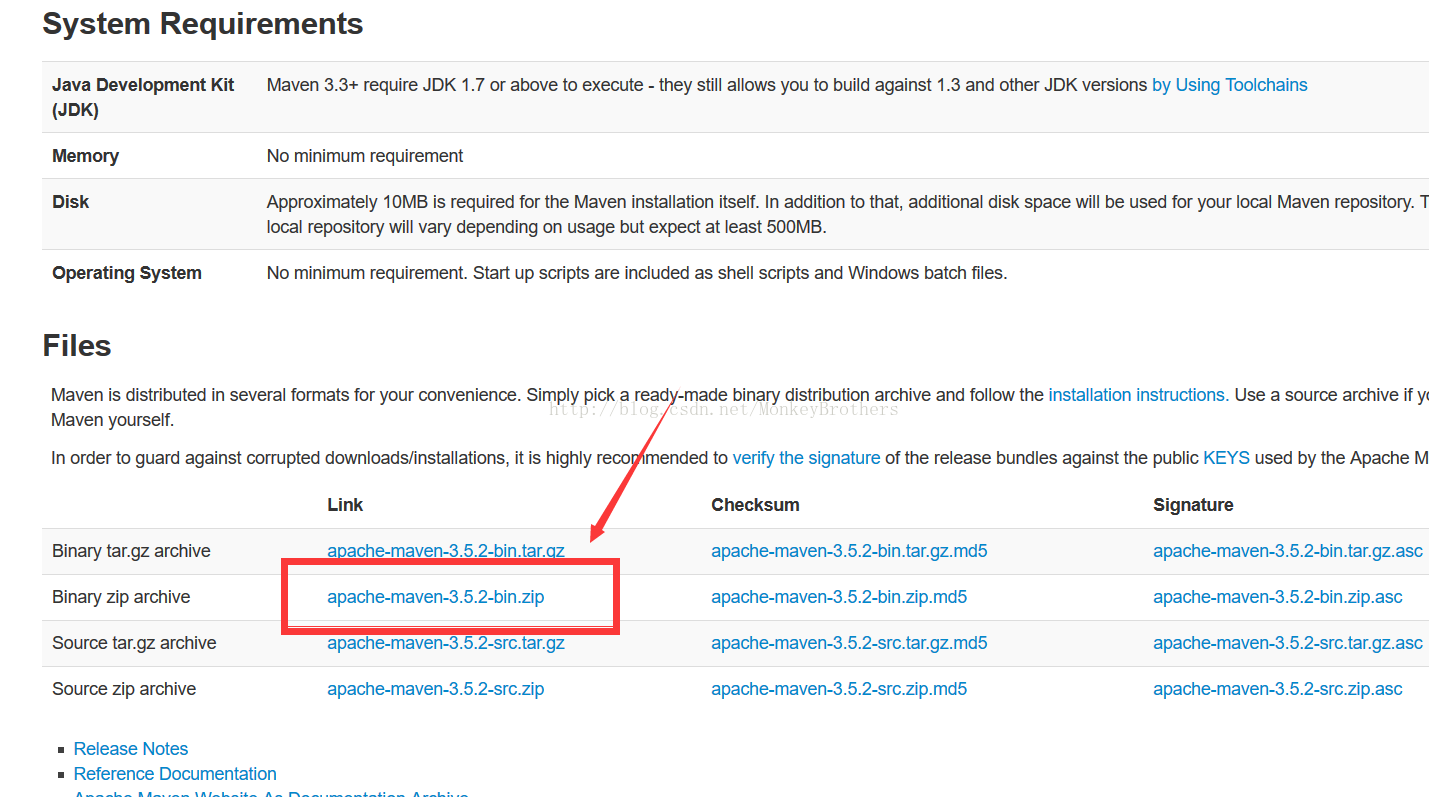1429x797 pixels.
Task: Click the 'Memory' row label
Action: point(85,156)
